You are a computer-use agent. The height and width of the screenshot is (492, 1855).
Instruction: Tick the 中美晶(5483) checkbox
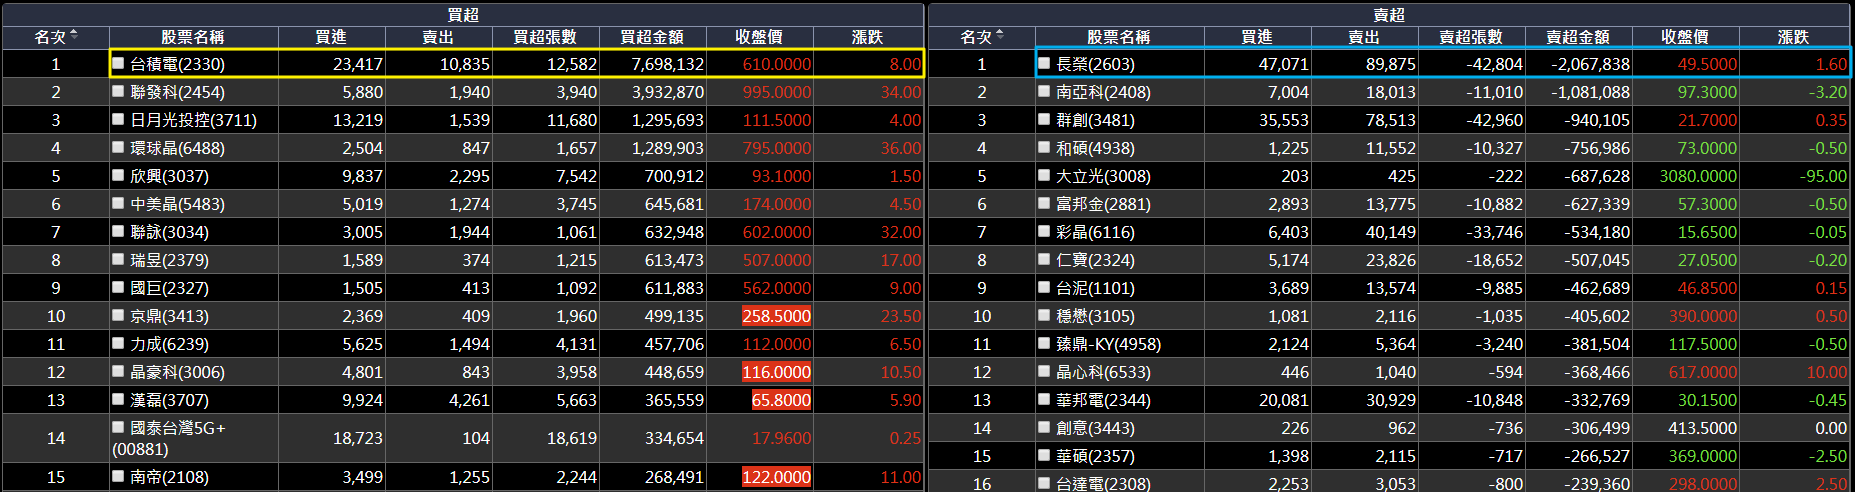[119, 203]
